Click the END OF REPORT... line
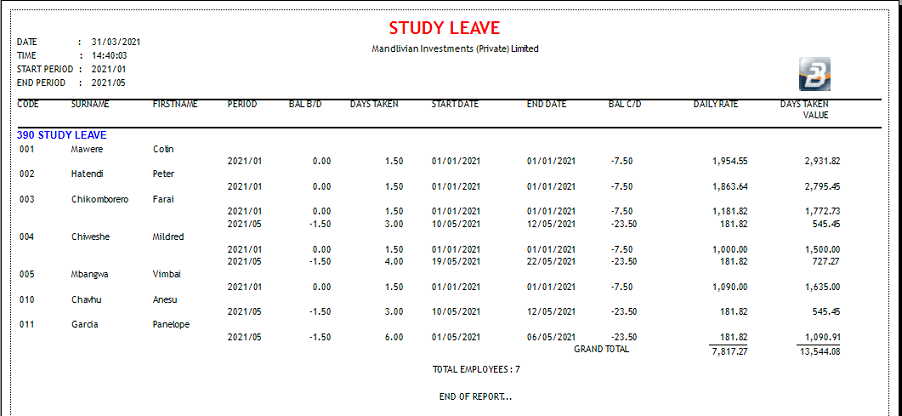 pos(476,397)
